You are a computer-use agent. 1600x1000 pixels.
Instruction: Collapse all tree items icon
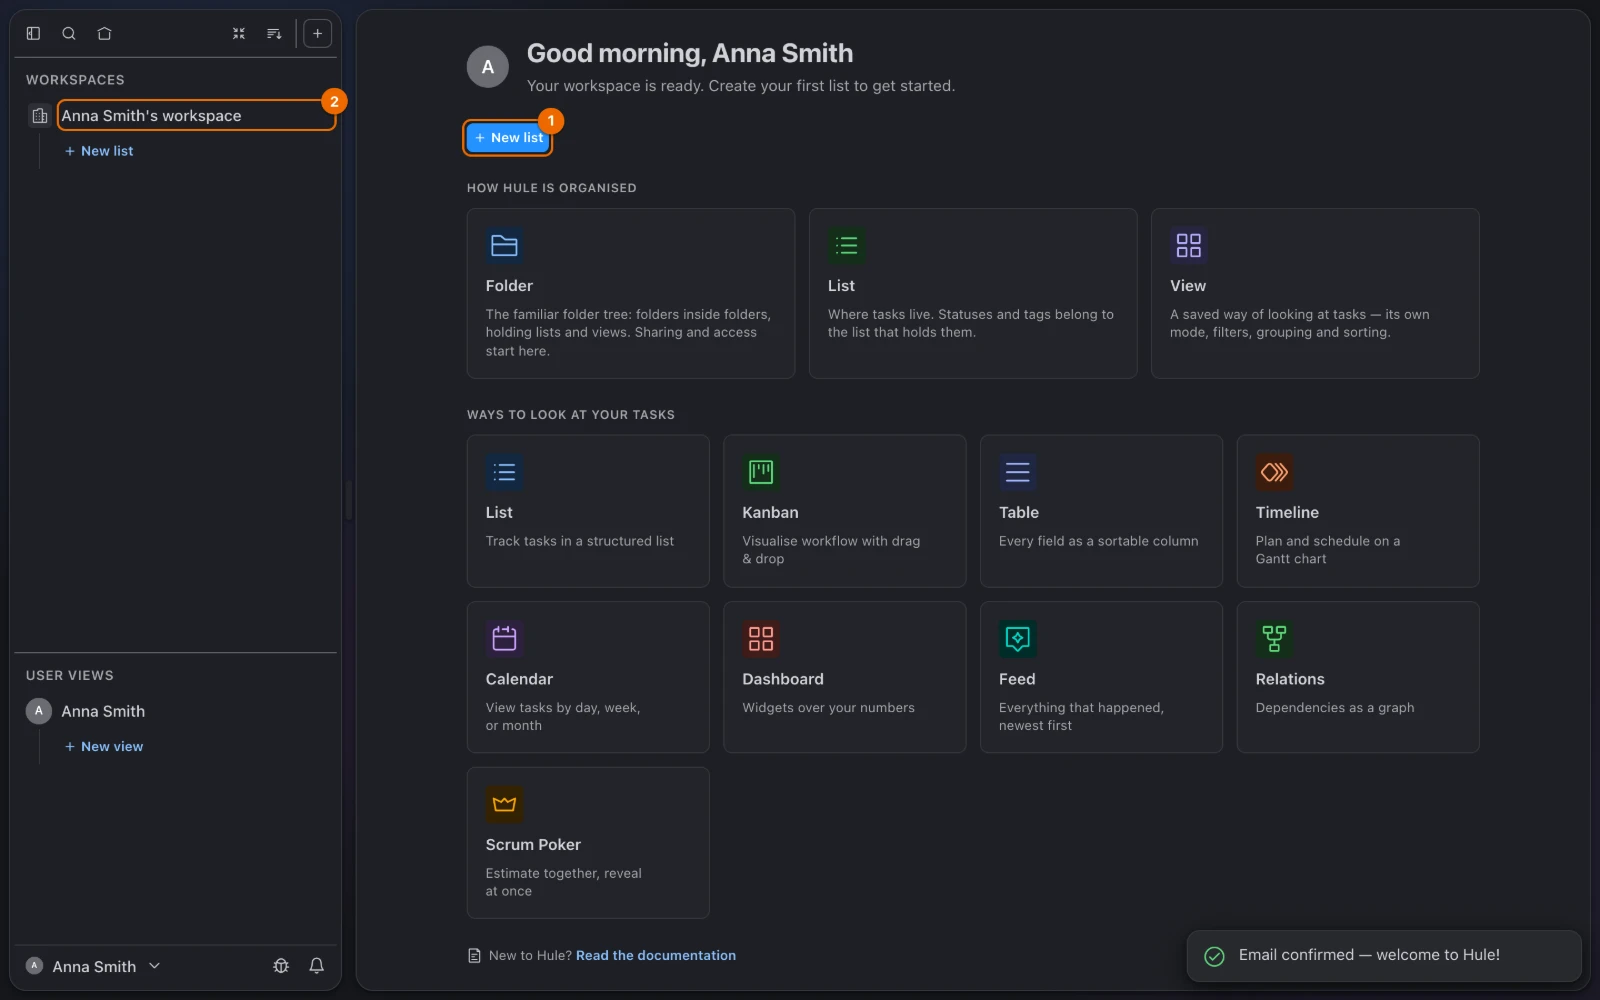[x=239, y=33]
